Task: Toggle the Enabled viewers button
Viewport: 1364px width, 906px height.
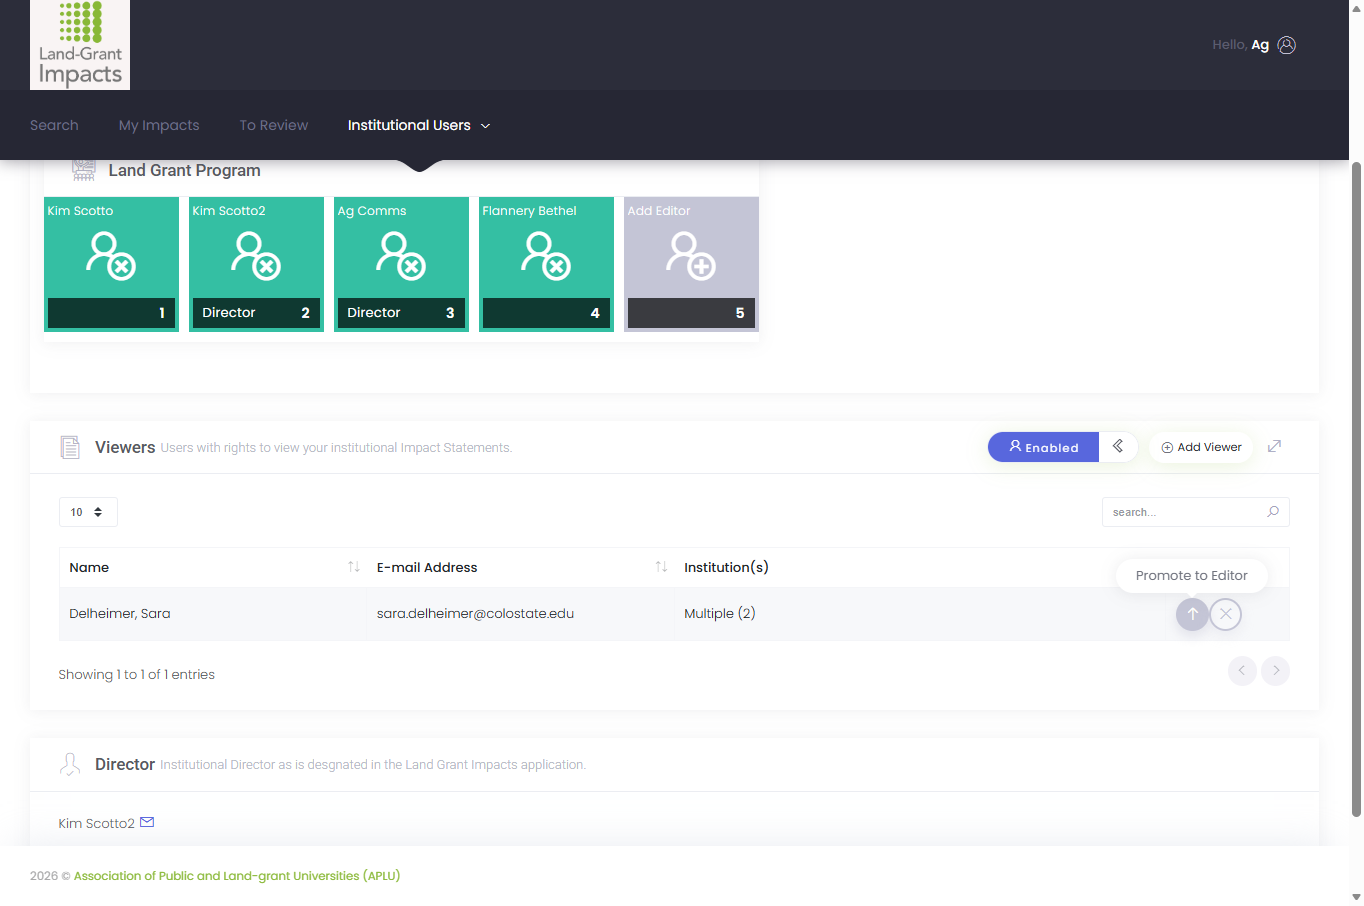Action: point(1043,447)
